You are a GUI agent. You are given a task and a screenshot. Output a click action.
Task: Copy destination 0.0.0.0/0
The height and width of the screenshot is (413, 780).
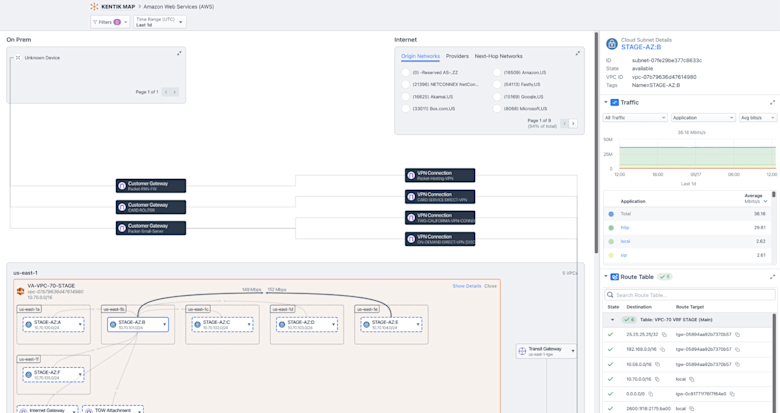click(x=650, y=394)
